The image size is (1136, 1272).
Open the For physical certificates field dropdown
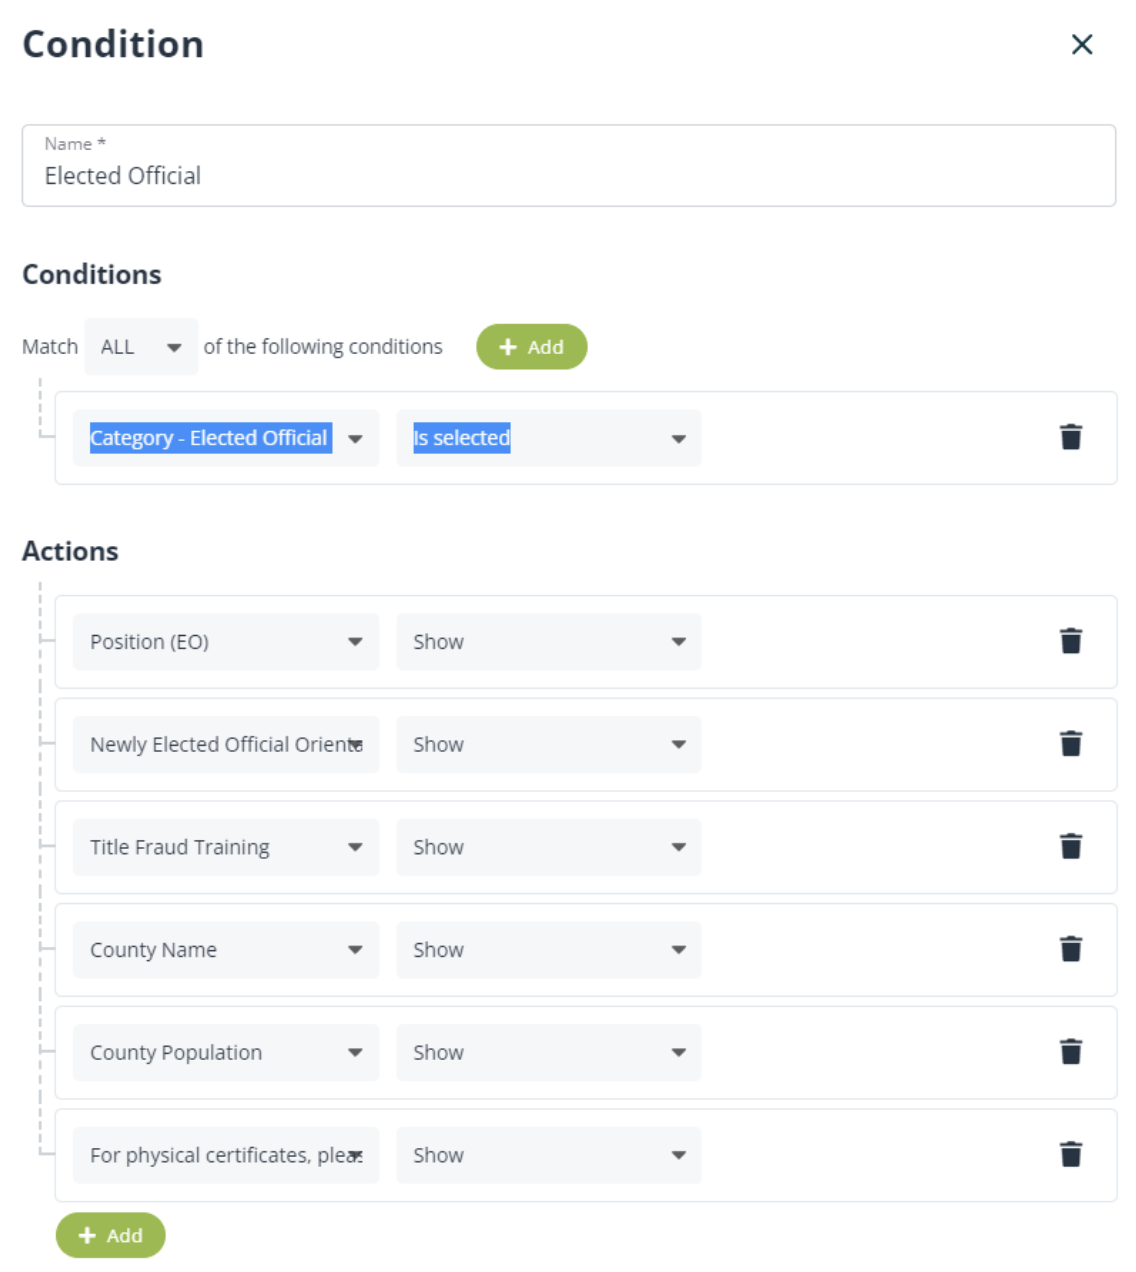point(226,1155)
